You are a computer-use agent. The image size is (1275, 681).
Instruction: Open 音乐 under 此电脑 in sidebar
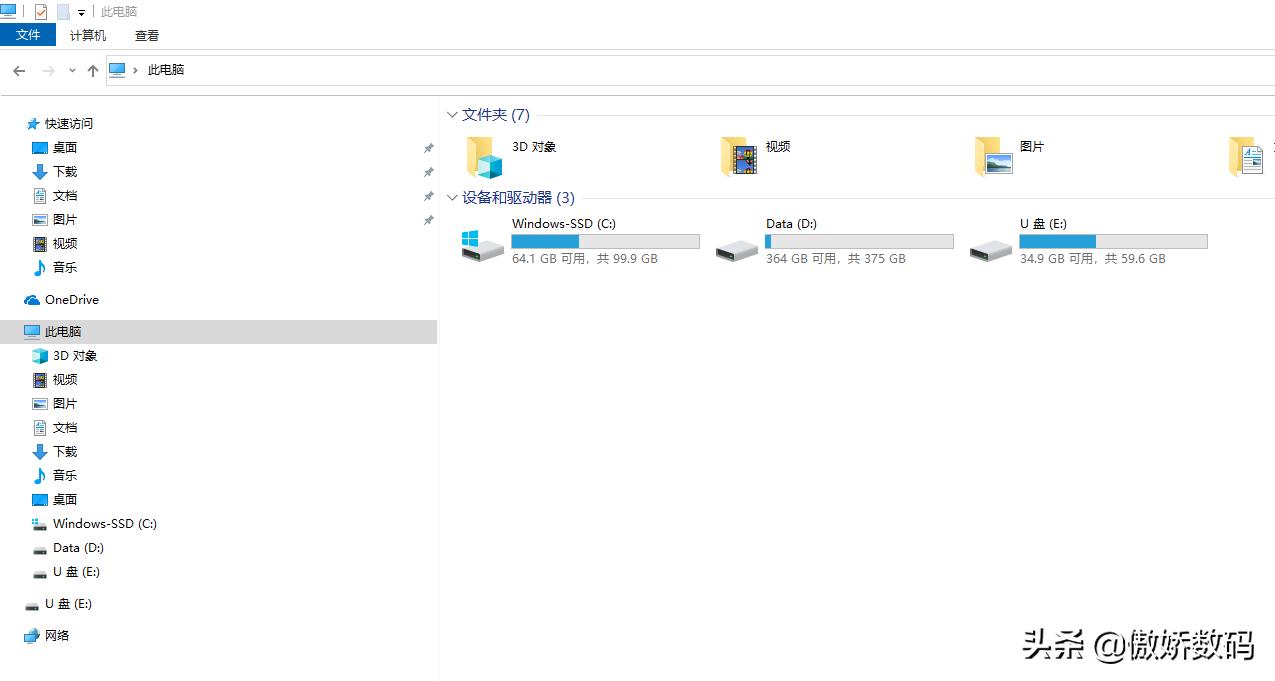tap(65, 476)
